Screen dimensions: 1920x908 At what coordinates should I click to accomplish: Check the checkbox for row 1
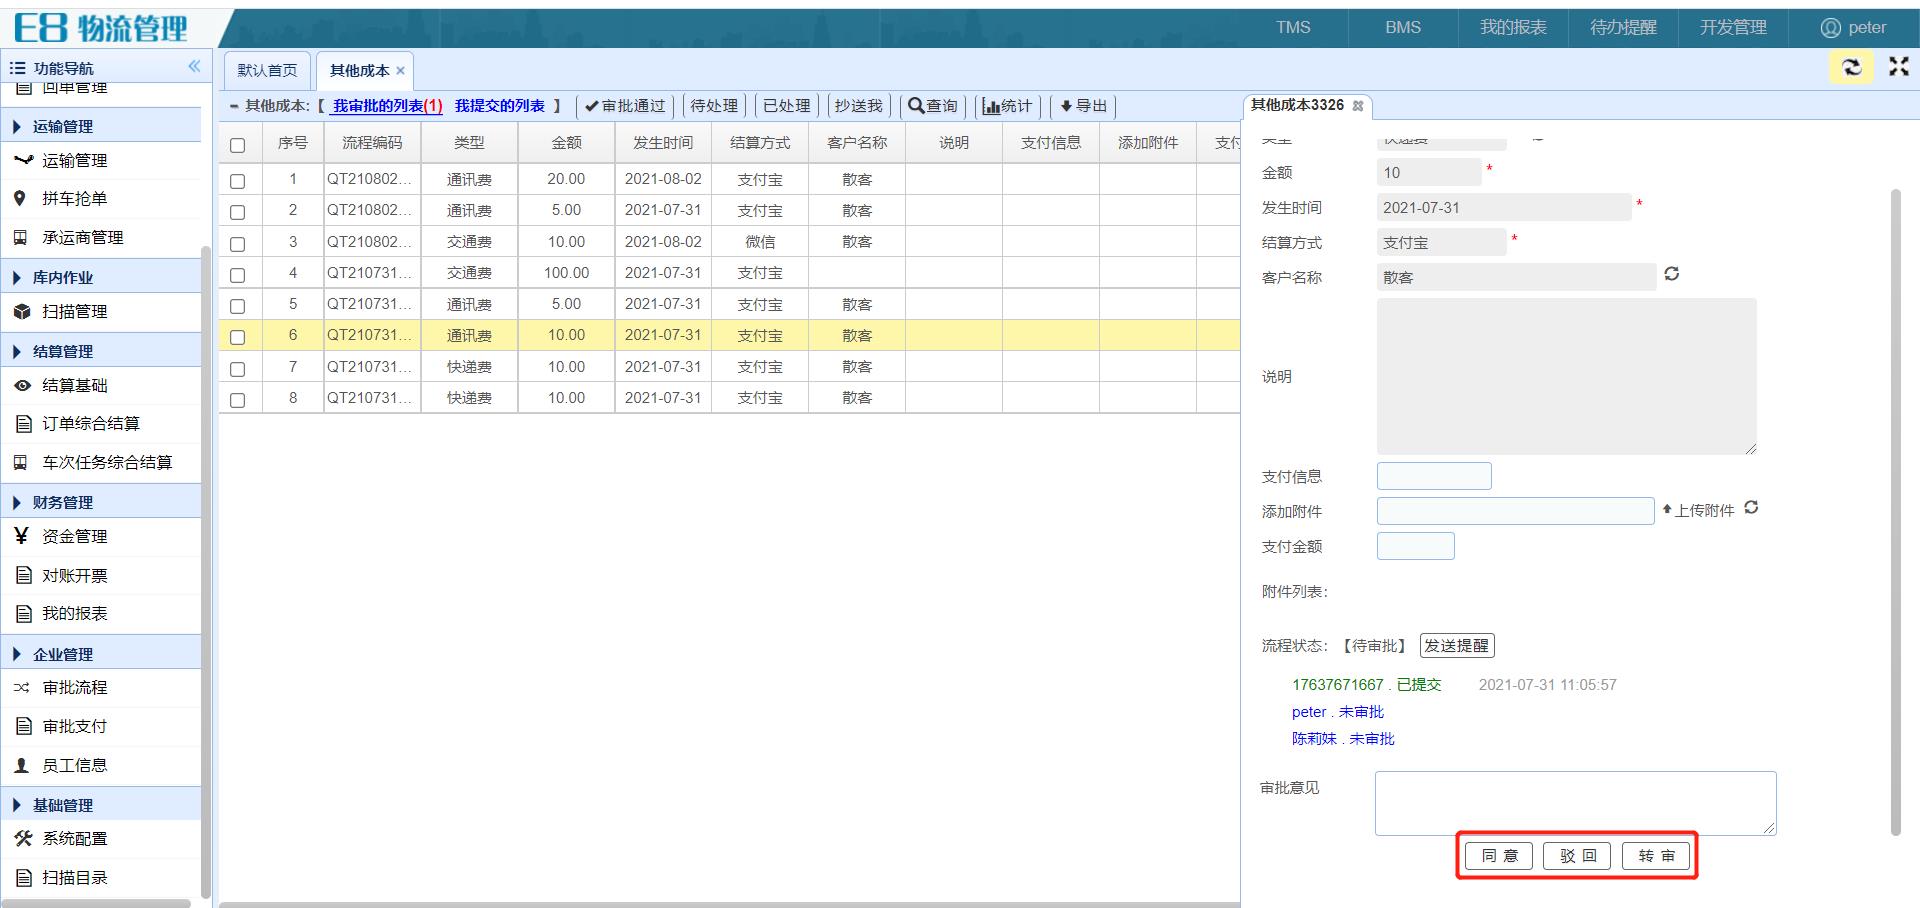point(237,181)
